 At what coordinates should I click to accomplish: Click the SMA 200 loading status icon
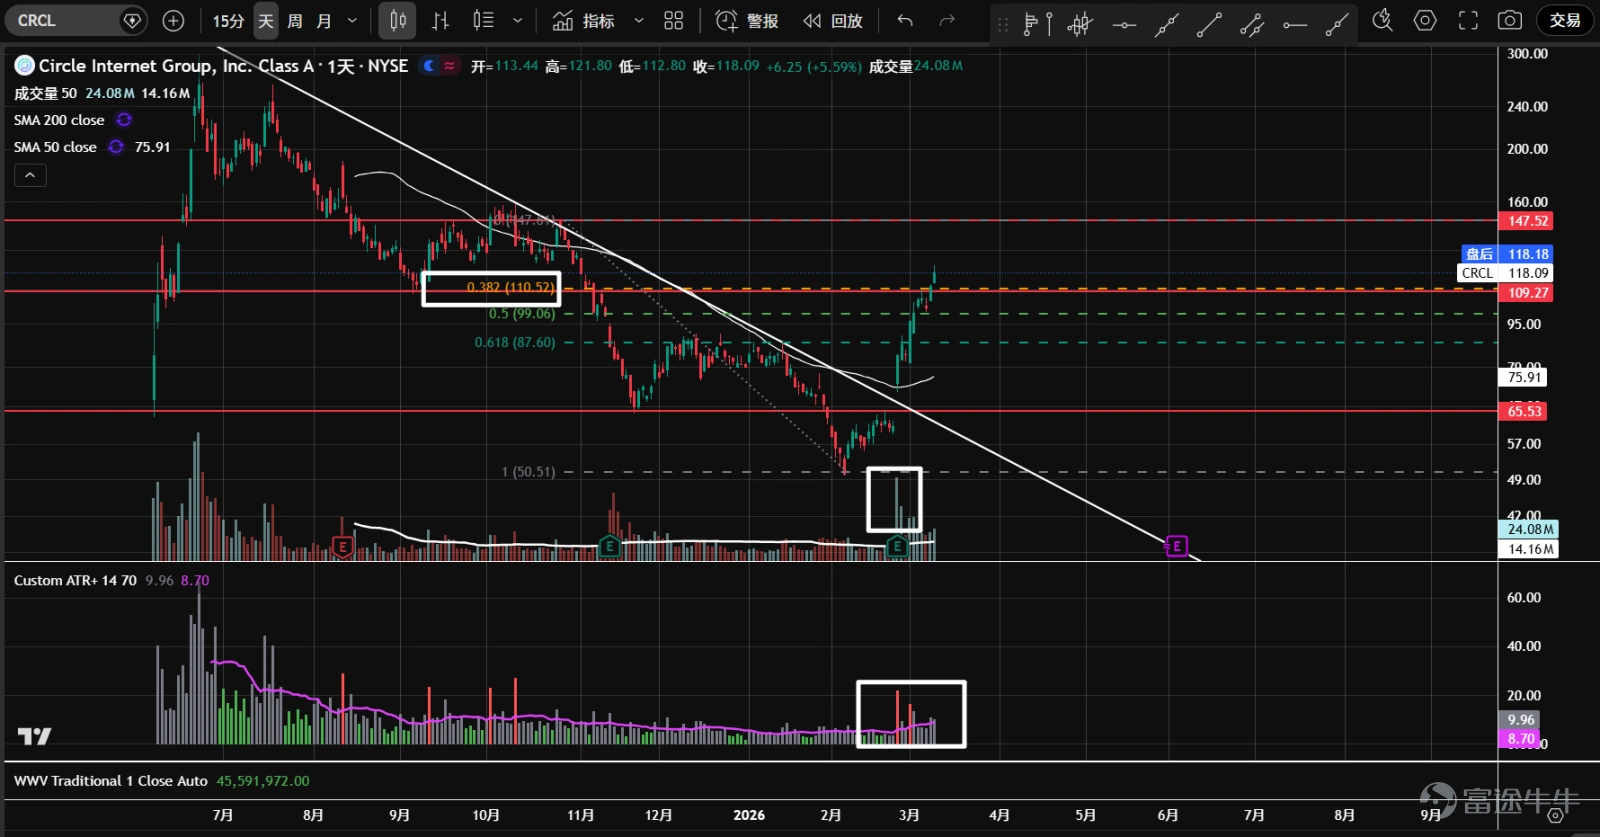point(124,120)
